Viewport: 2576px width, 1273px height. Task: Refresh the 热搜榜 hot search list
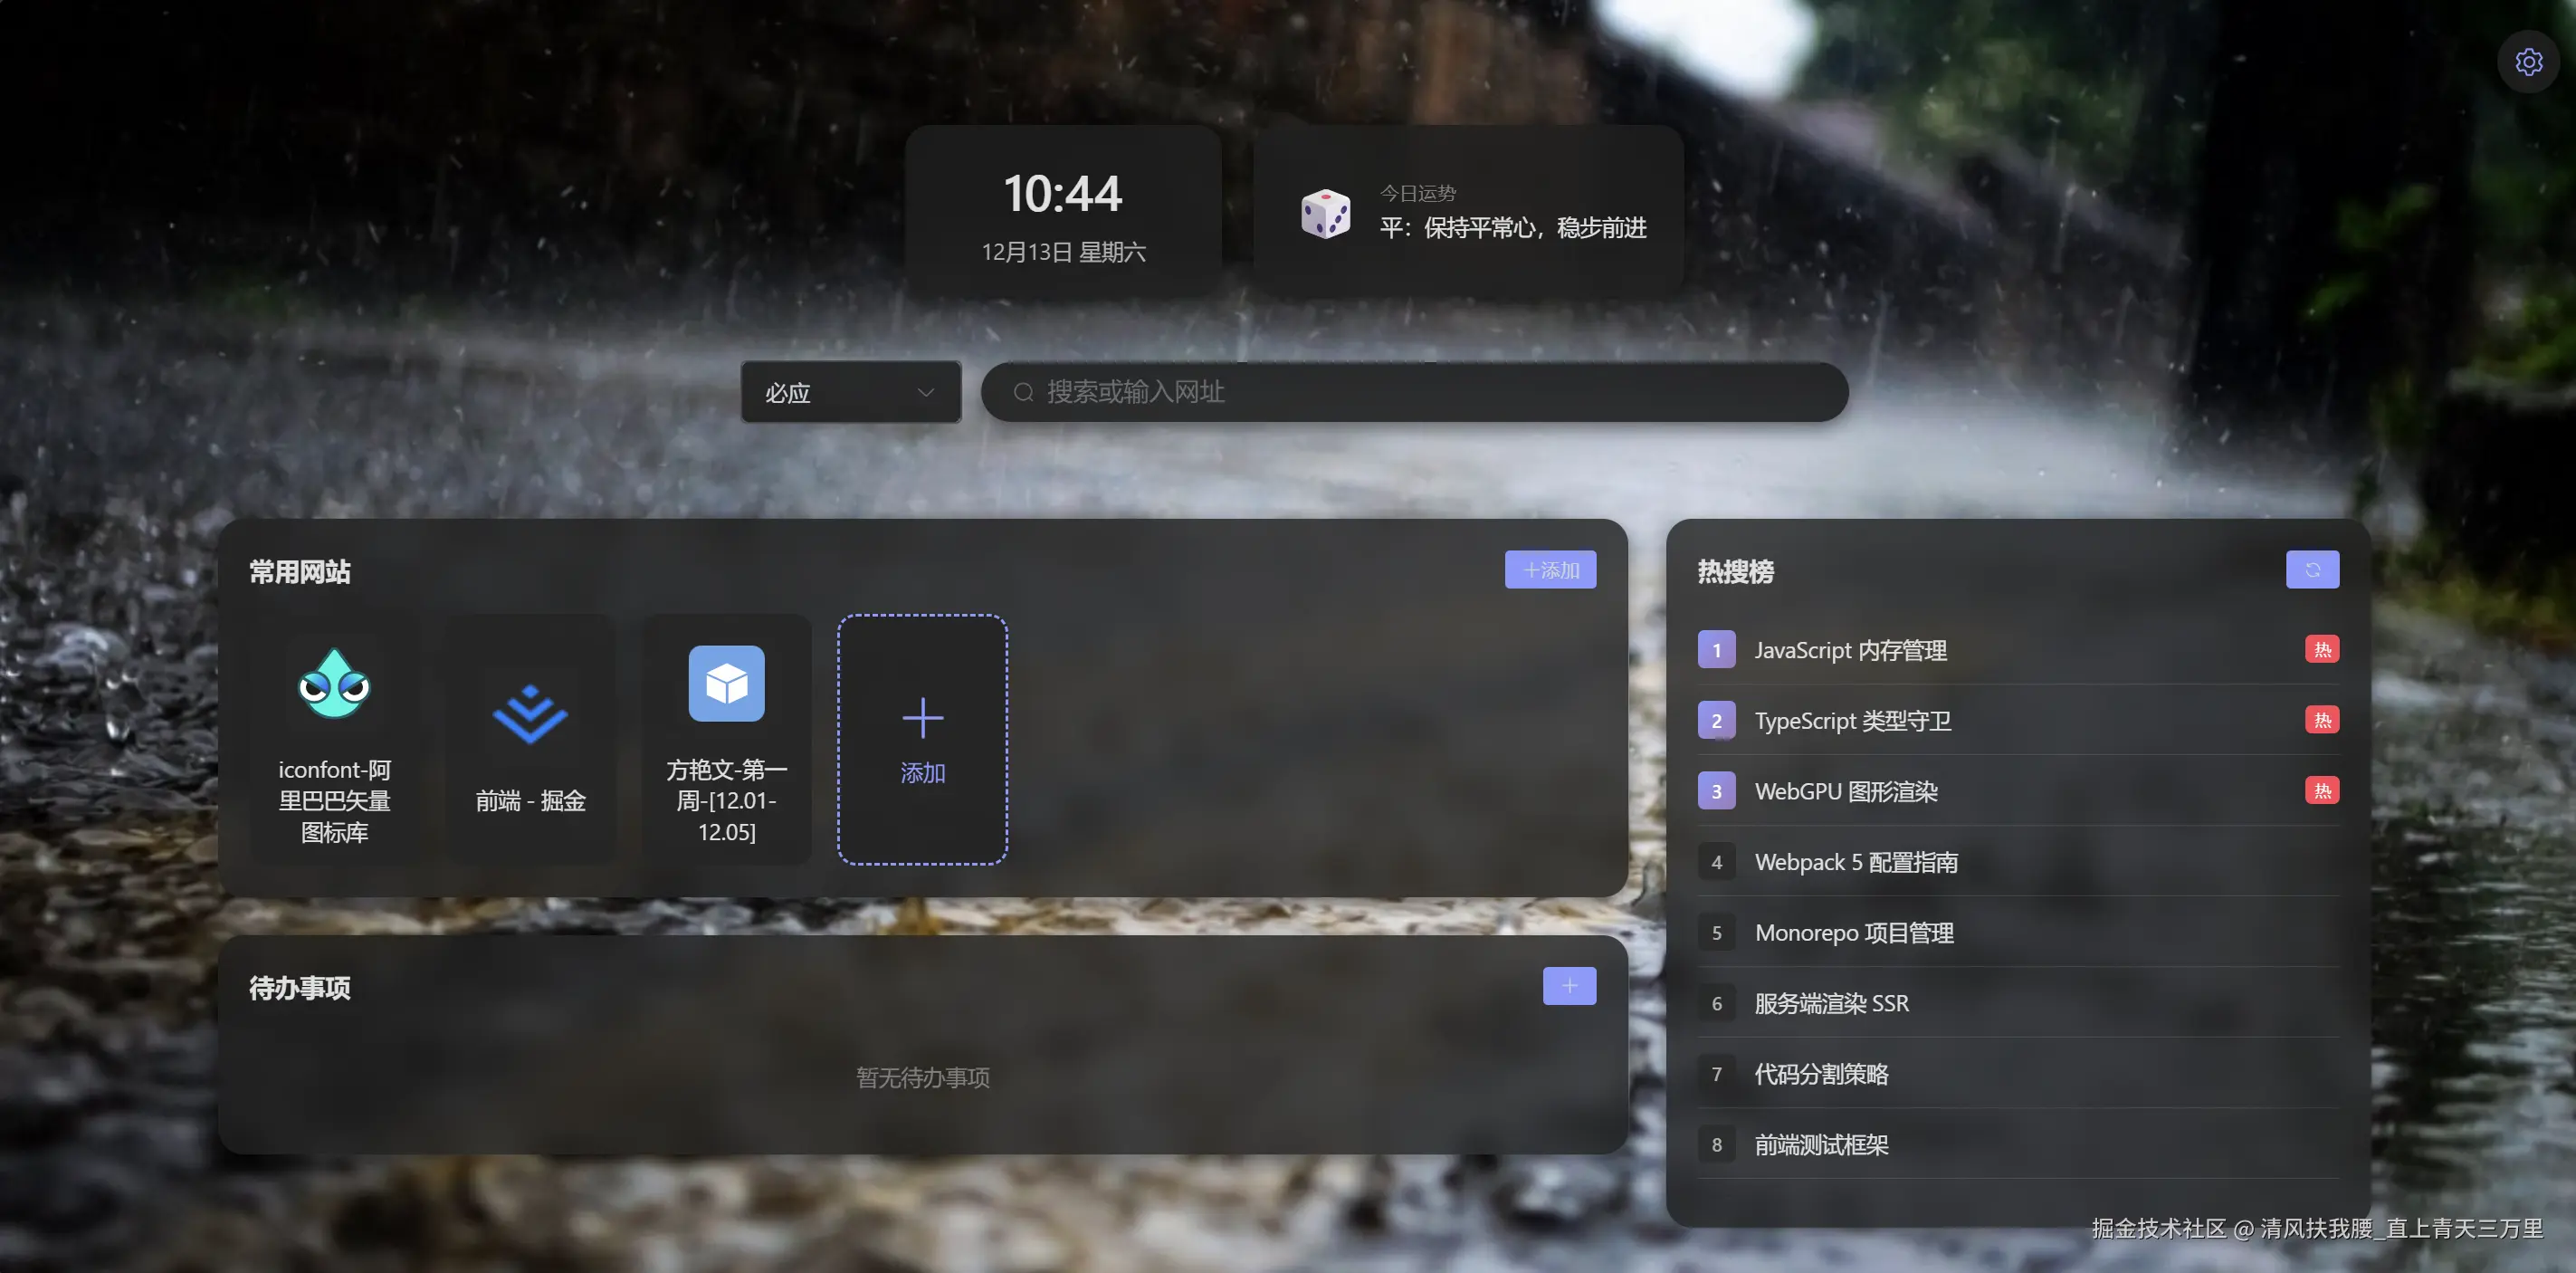point(2312,569)
